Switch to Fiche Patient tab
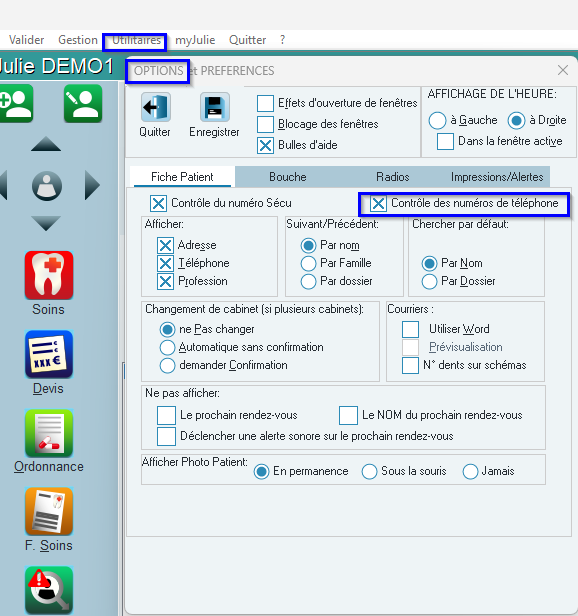This screenshot has height=616, width=578. (x=182, y=177)
